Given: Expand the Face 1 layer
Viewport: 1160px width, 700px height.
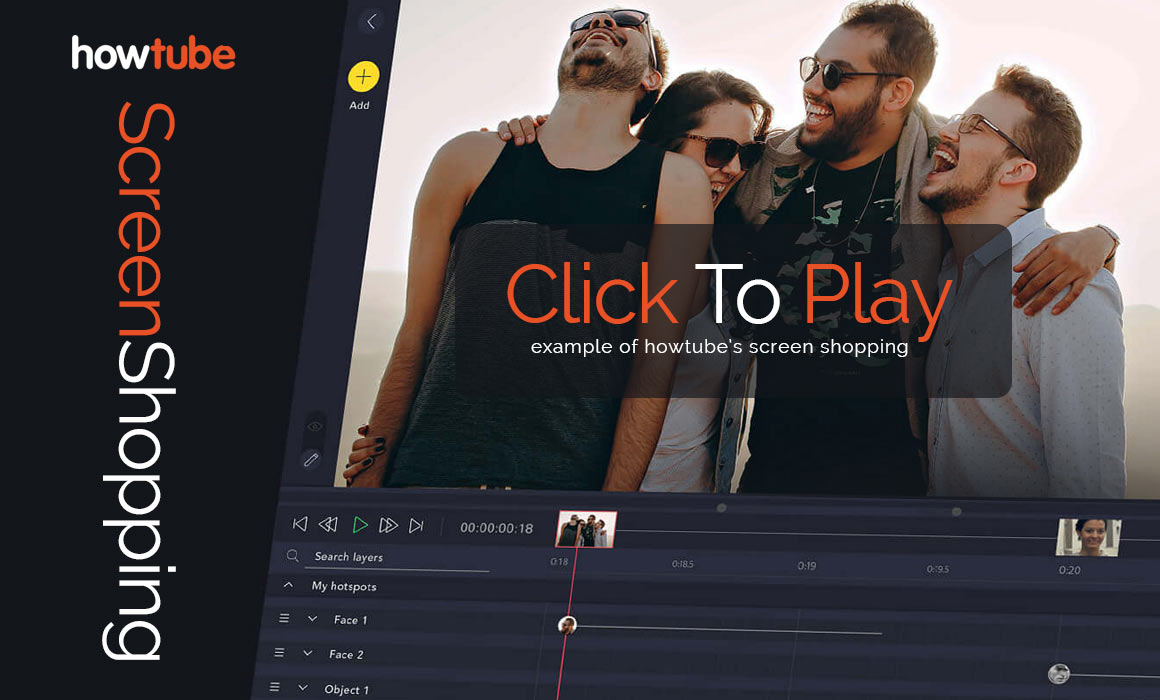Looking at the screenshot, I should (x=312, y=620).
